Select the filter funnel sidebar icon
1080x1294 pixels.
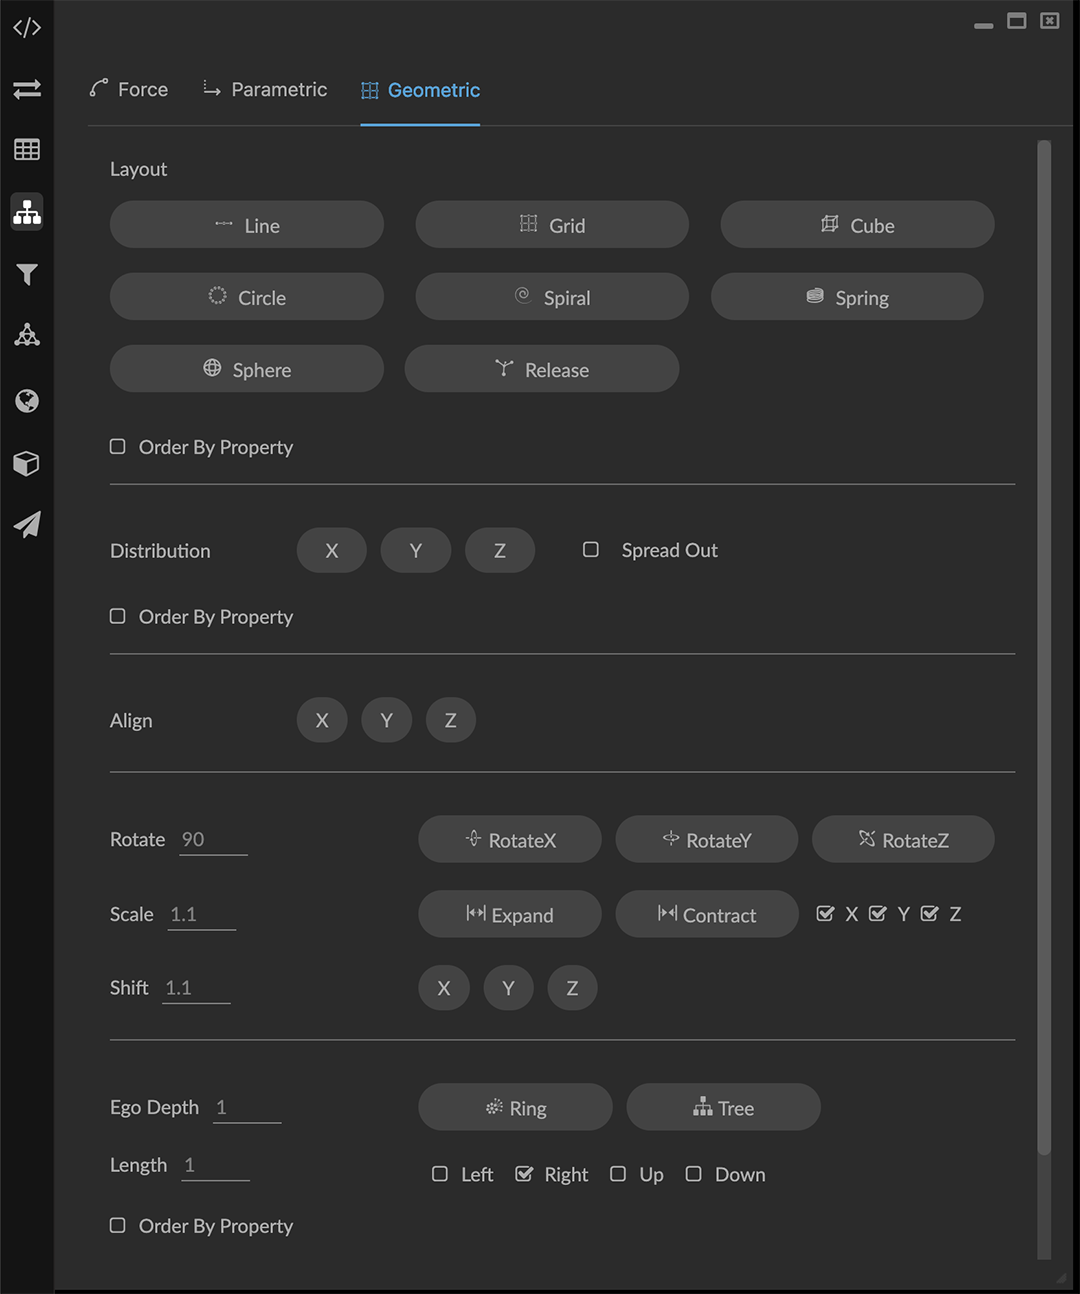click(27, 274)
